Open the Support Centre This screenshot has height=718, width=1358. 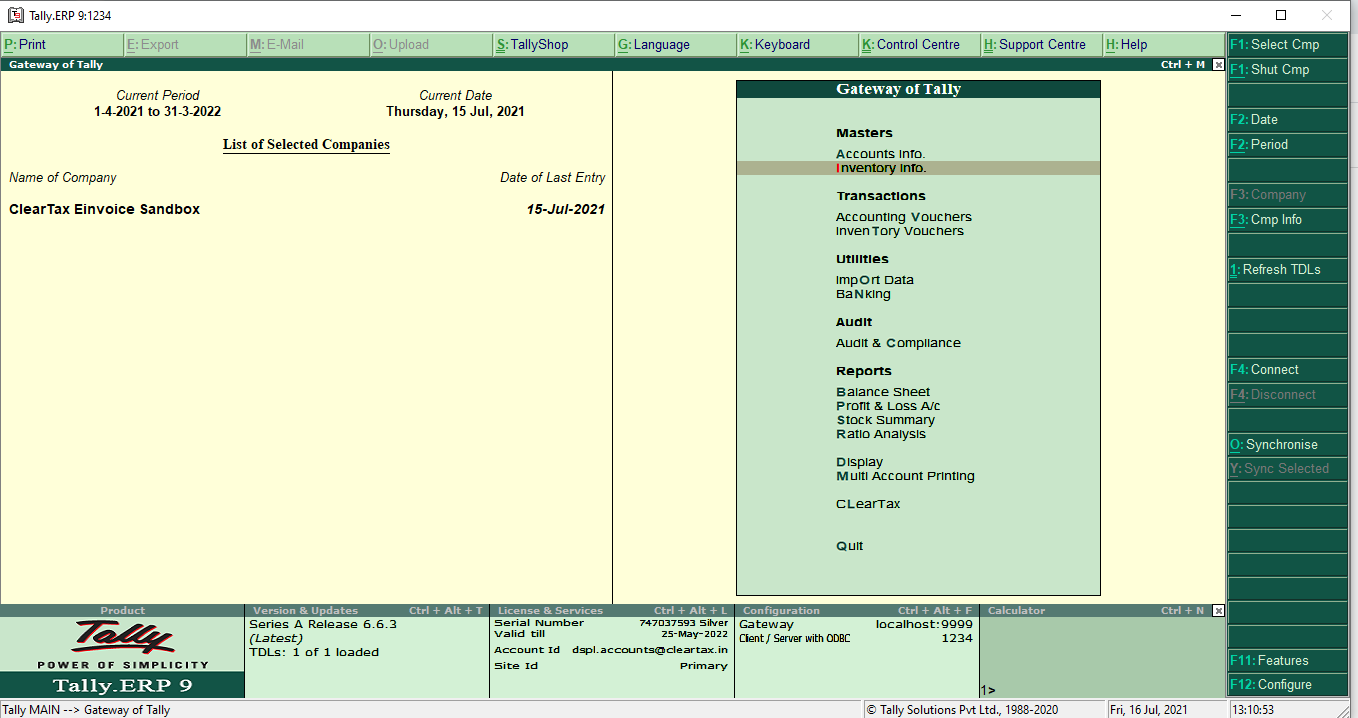click(x=1040, y=44)
